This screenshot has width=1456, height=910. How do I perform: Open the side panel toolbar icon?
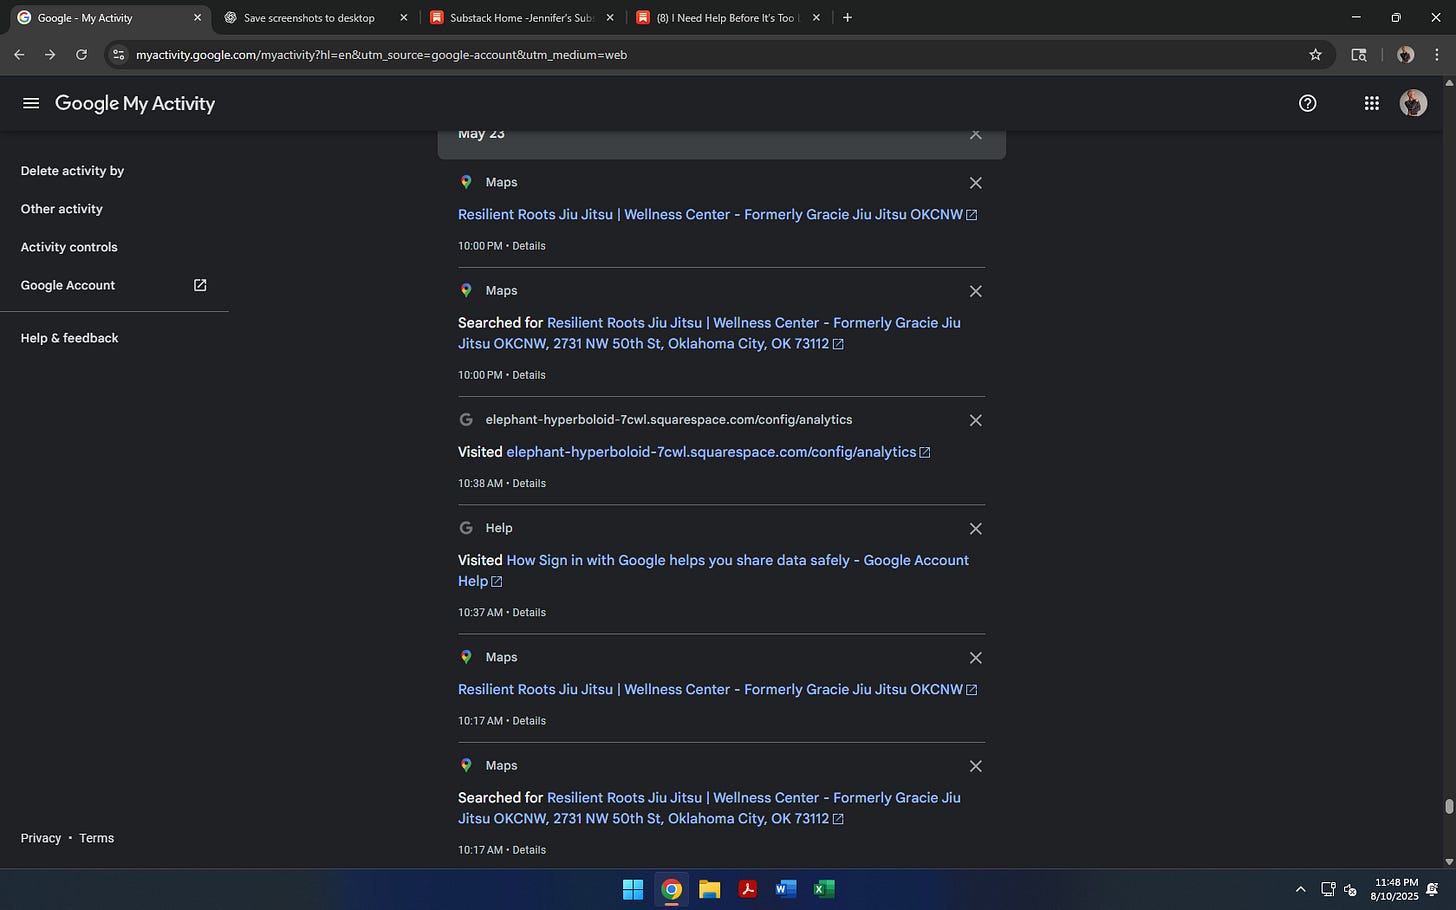pyautogui.click(x=1358, y=55)
